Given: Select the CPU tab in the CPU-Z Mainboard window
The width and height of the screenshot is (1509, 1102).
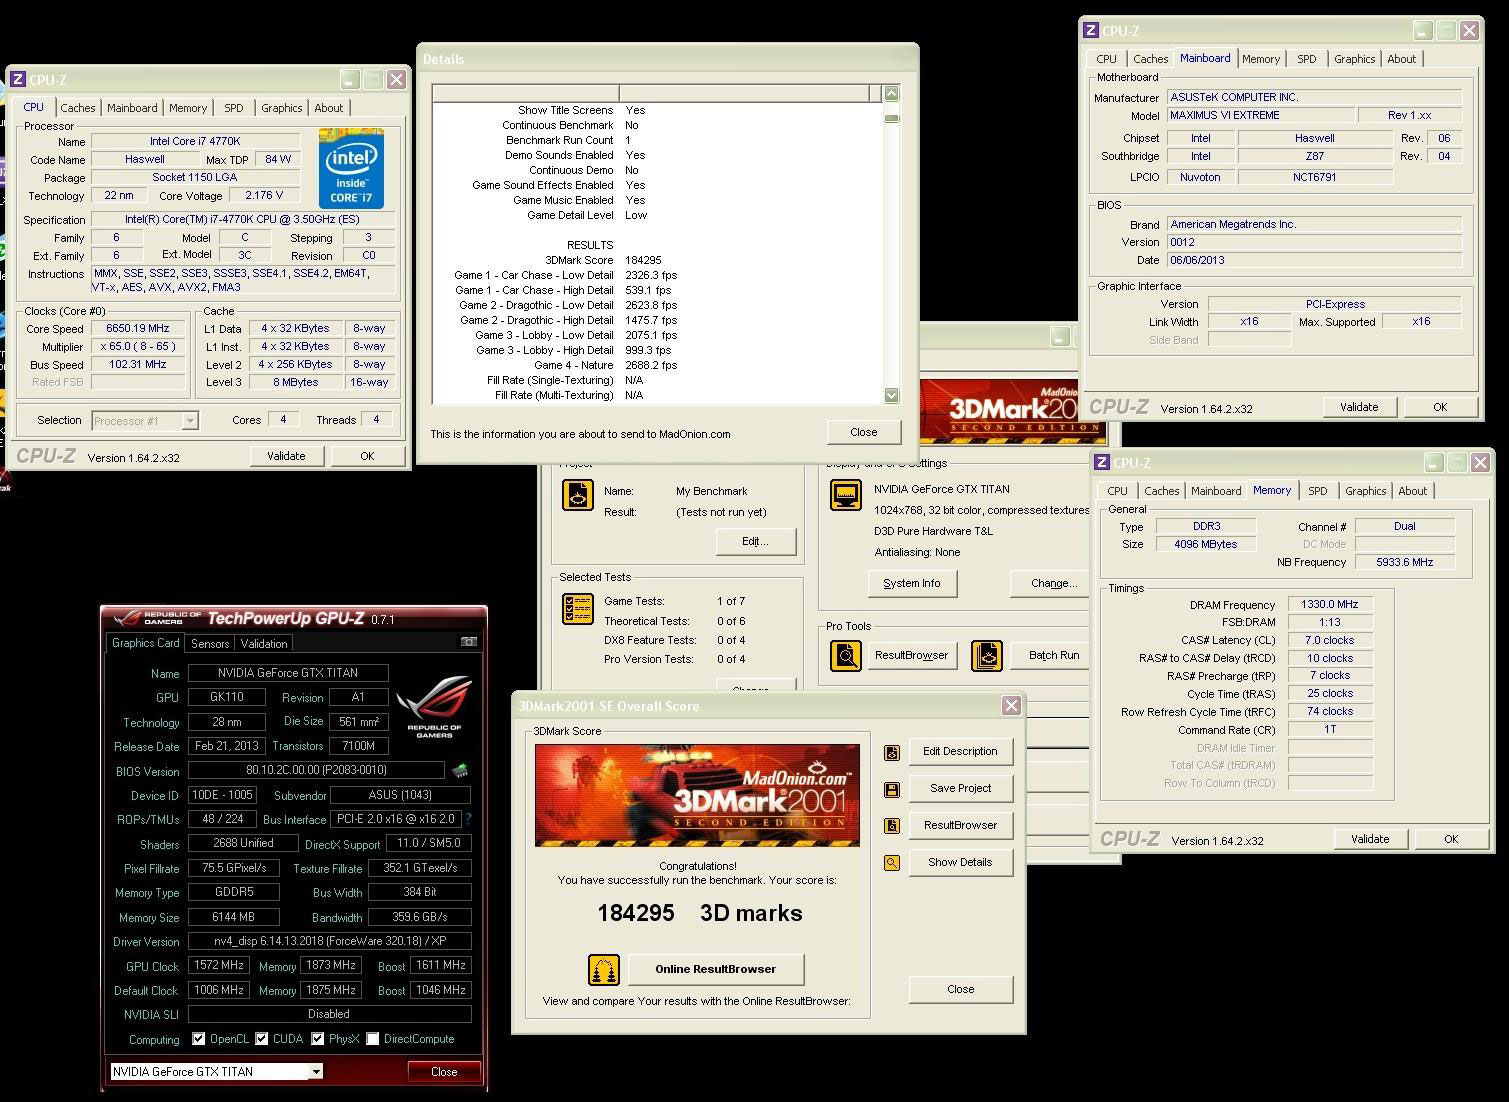Looking at the screenshot, I should [x=1106, y=59].
